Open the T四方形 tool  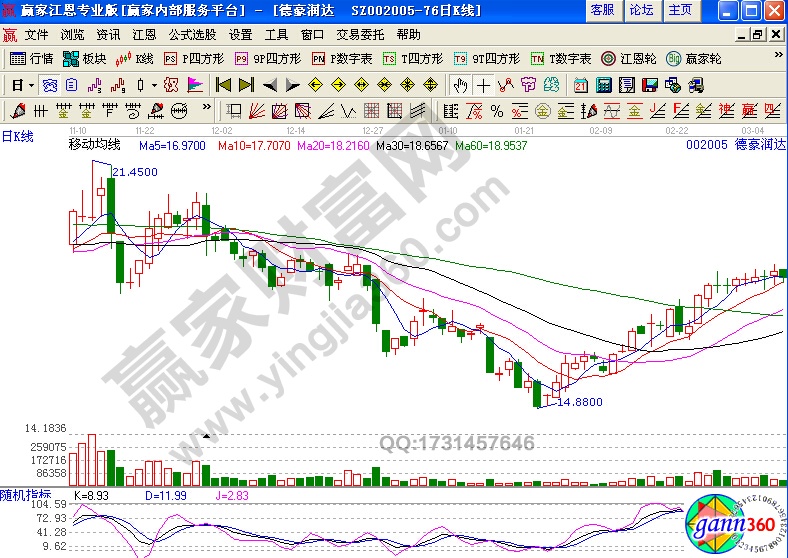coord(413,59)
